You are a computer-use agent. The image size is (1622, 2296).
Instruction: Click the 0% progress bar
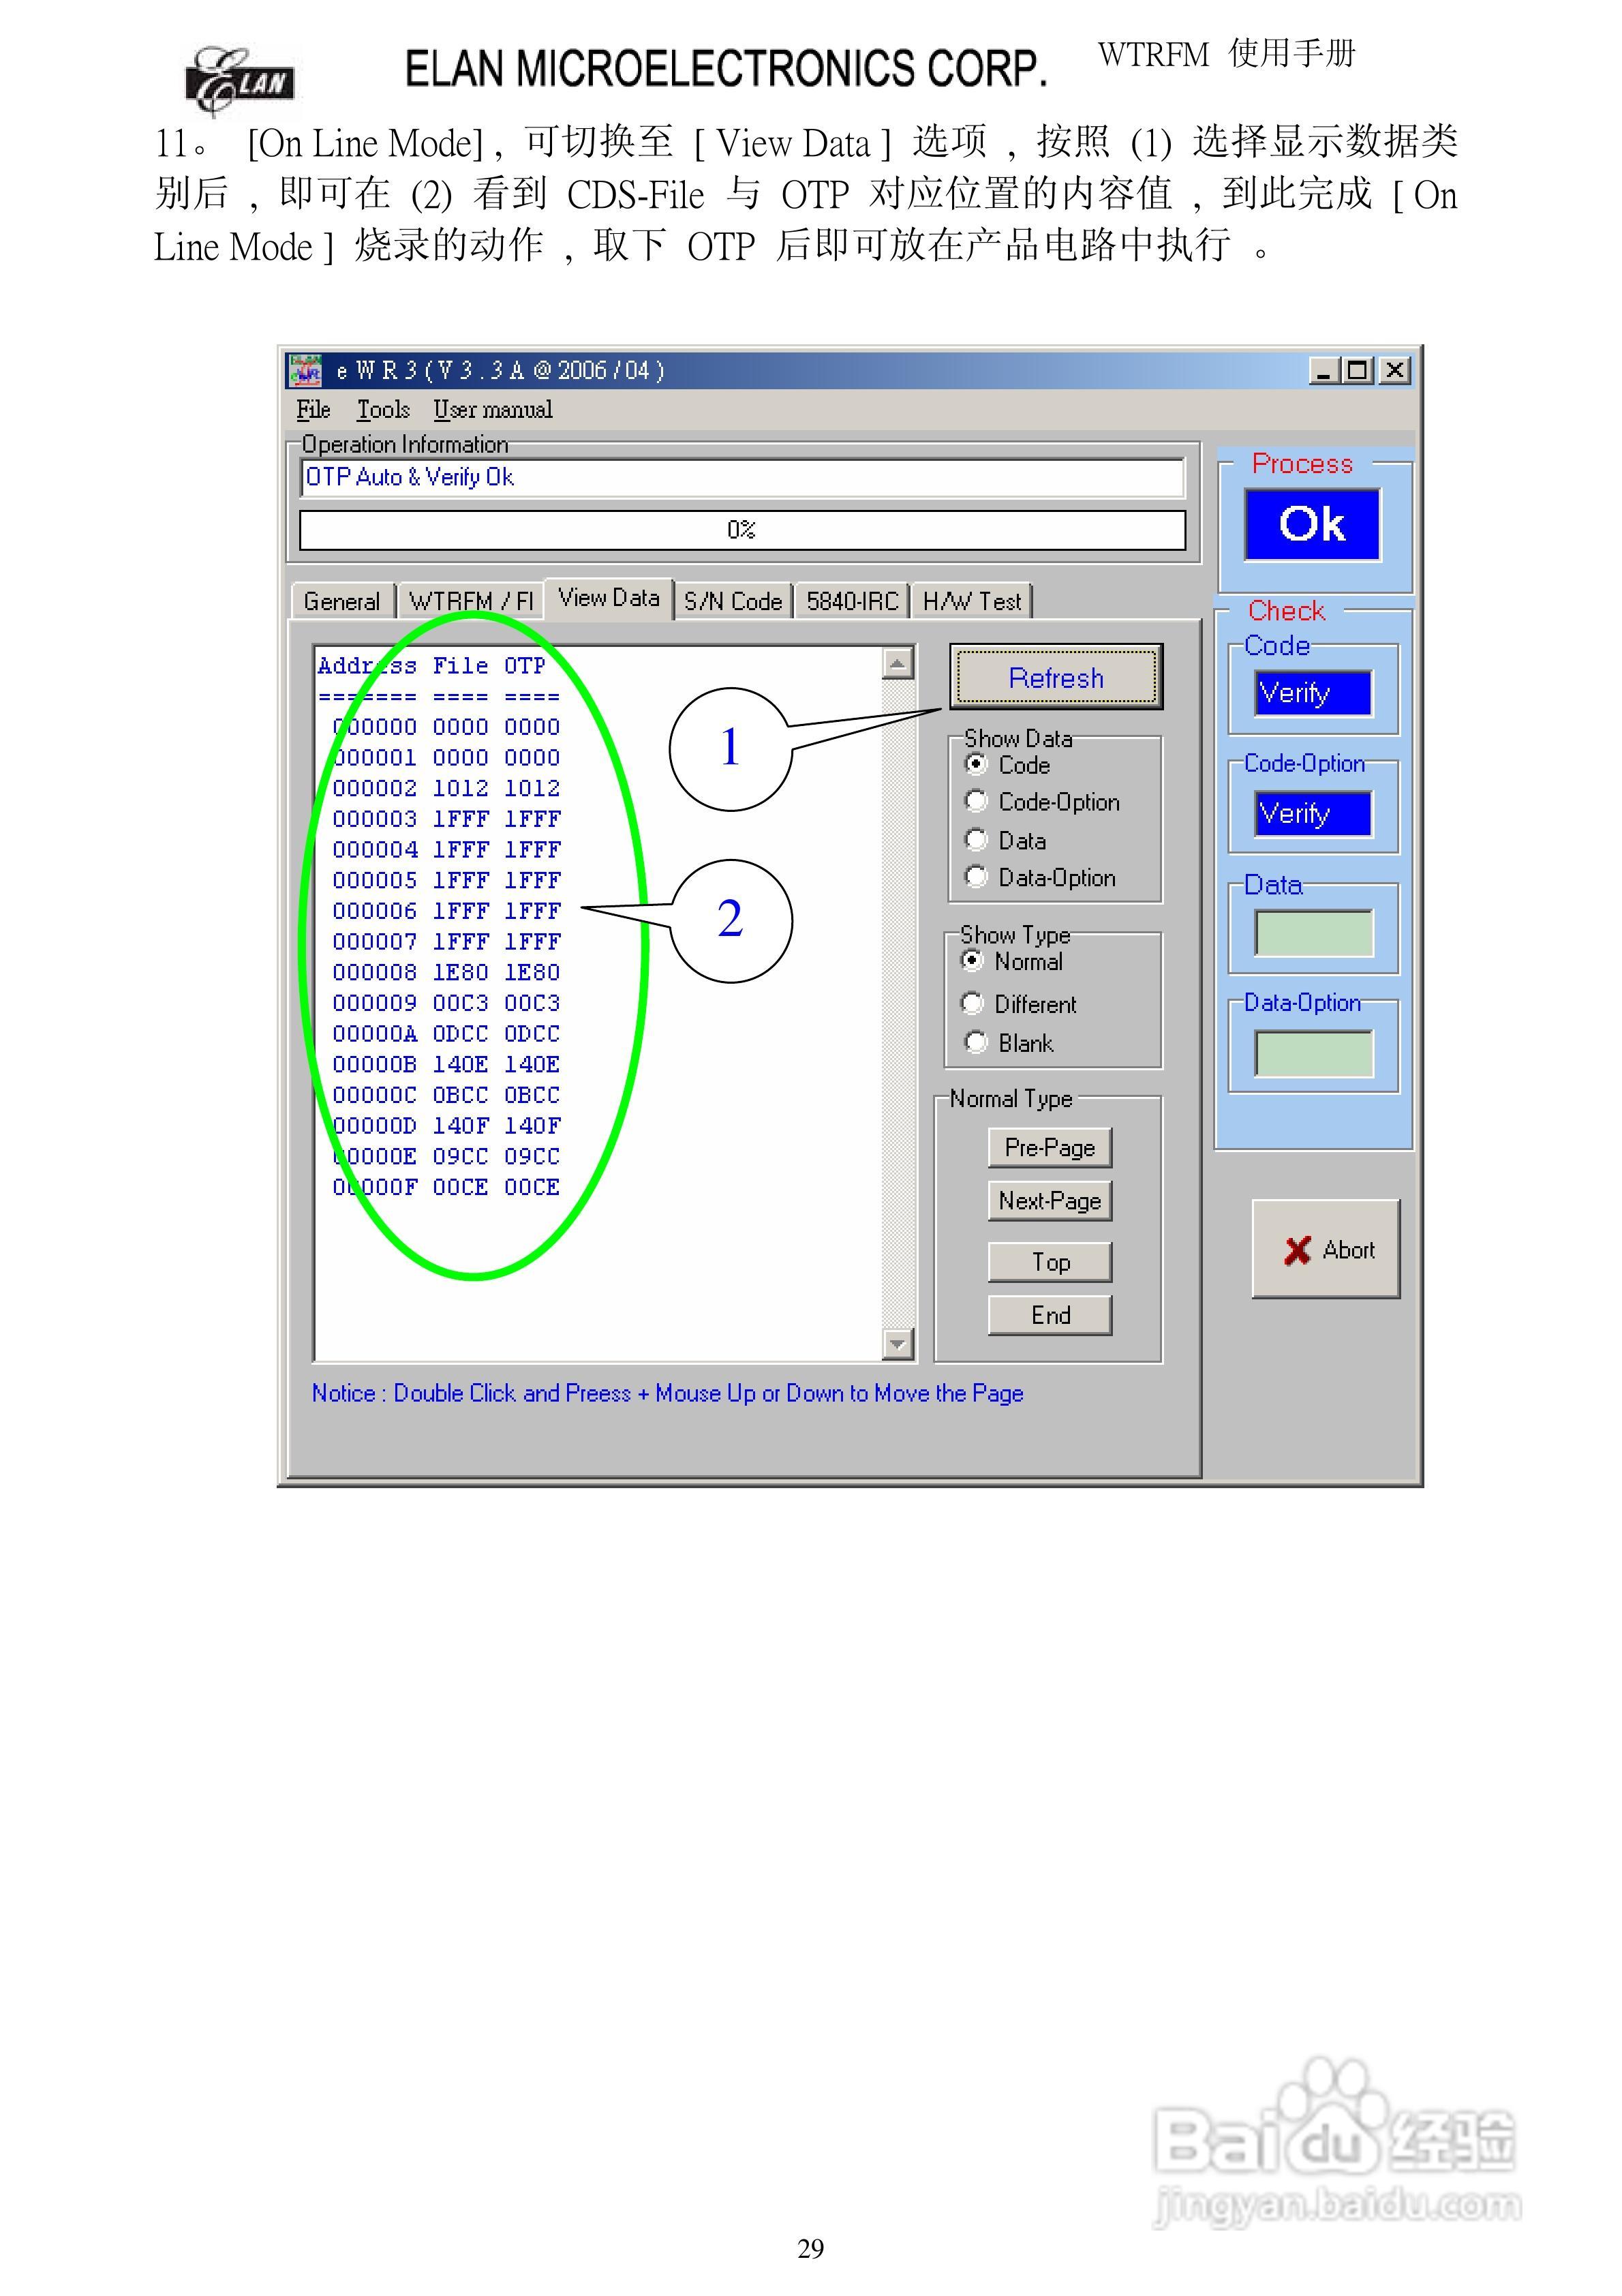pyautogui.click(x=741, y=530)
